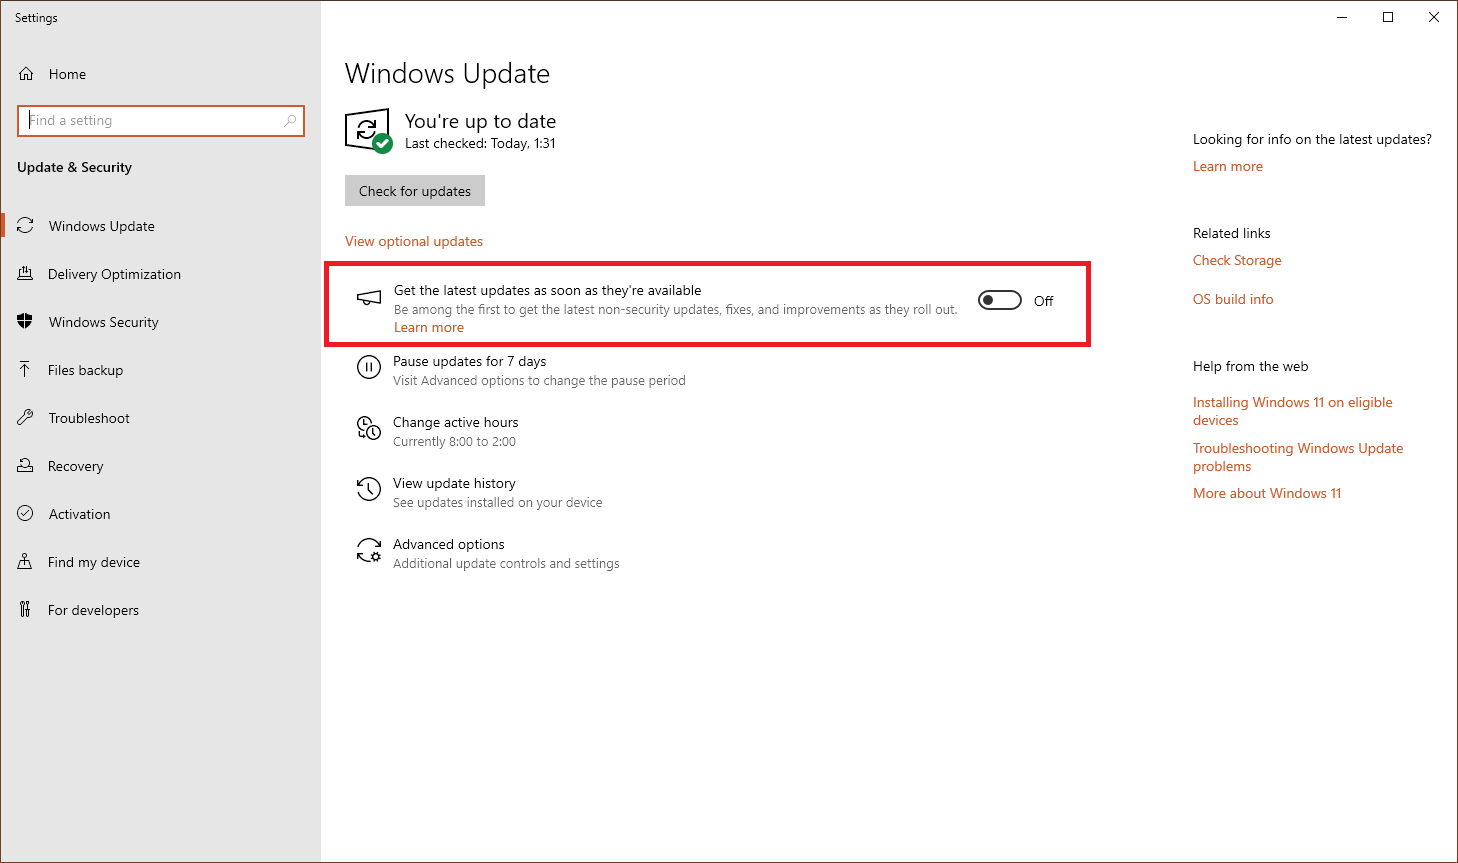Maximize the Settings window
This screenshot has width=1458, height=863.
pyautogui.click(x=1388, y=17)
